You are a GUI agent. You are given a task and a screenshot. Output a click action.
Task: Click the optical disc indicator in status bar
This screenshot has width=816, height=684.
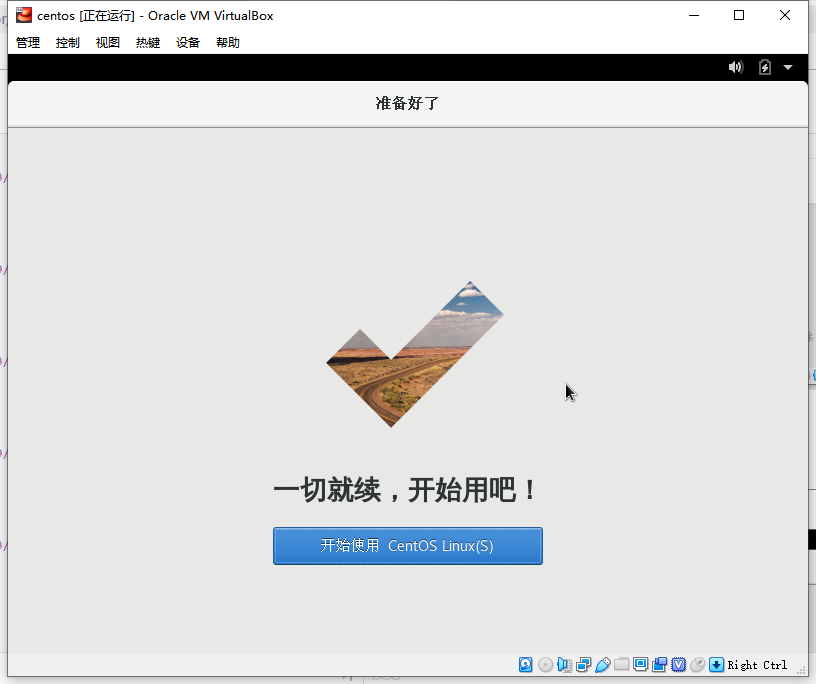coord(545,665)
